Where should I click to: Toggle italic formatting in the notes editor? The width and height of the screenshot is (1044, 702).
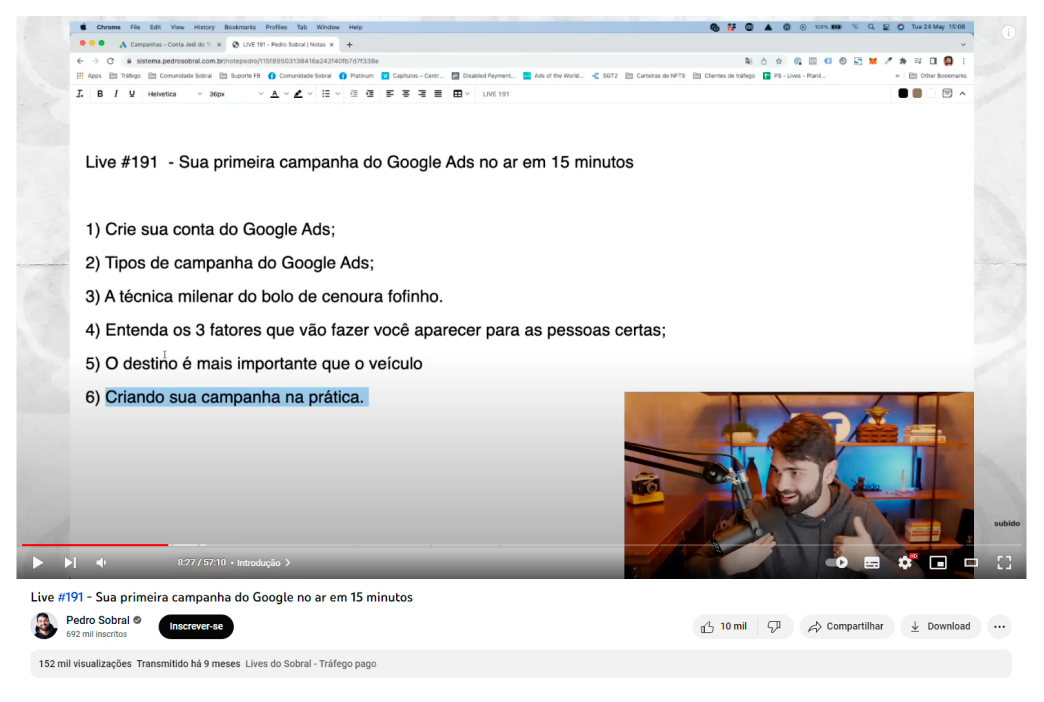click(116, 94)
